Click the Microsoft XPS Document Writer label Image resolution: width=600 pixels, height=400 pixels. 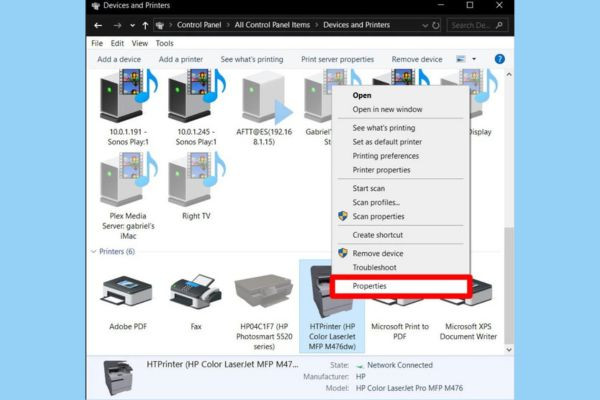click(x=468, y=331)
